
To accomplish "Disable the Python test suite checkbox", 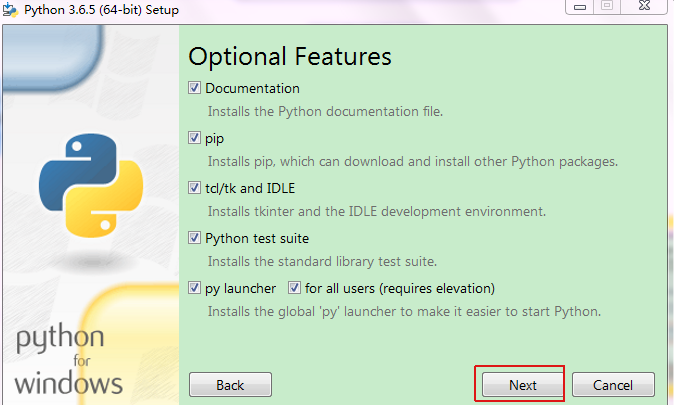I will coord(194,238).
